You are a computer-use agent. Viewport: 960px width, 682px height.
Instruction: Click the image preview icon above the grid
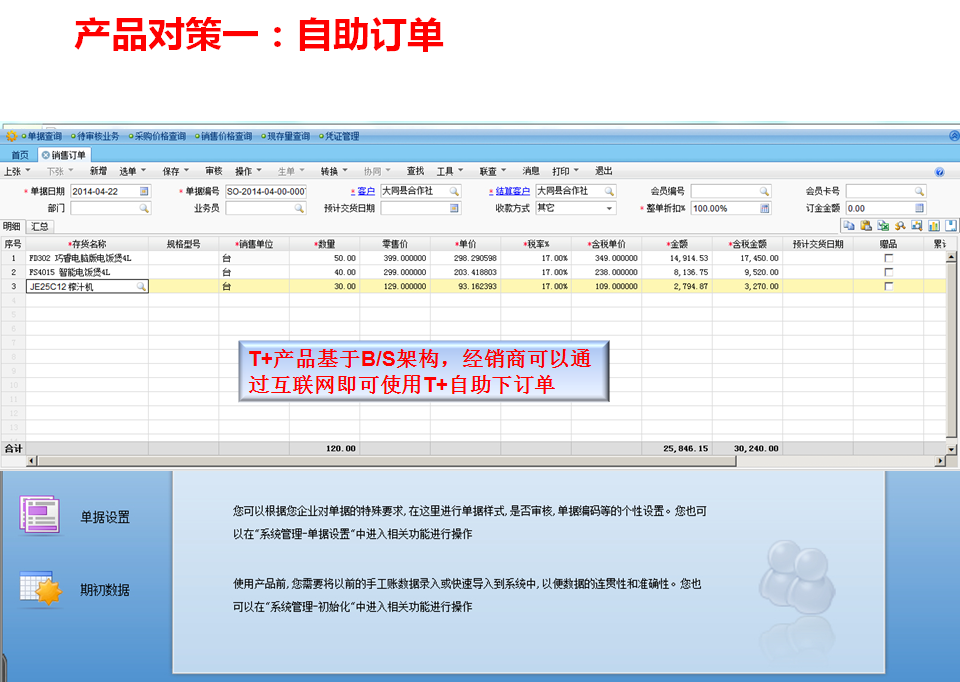[x=917, y=225]
